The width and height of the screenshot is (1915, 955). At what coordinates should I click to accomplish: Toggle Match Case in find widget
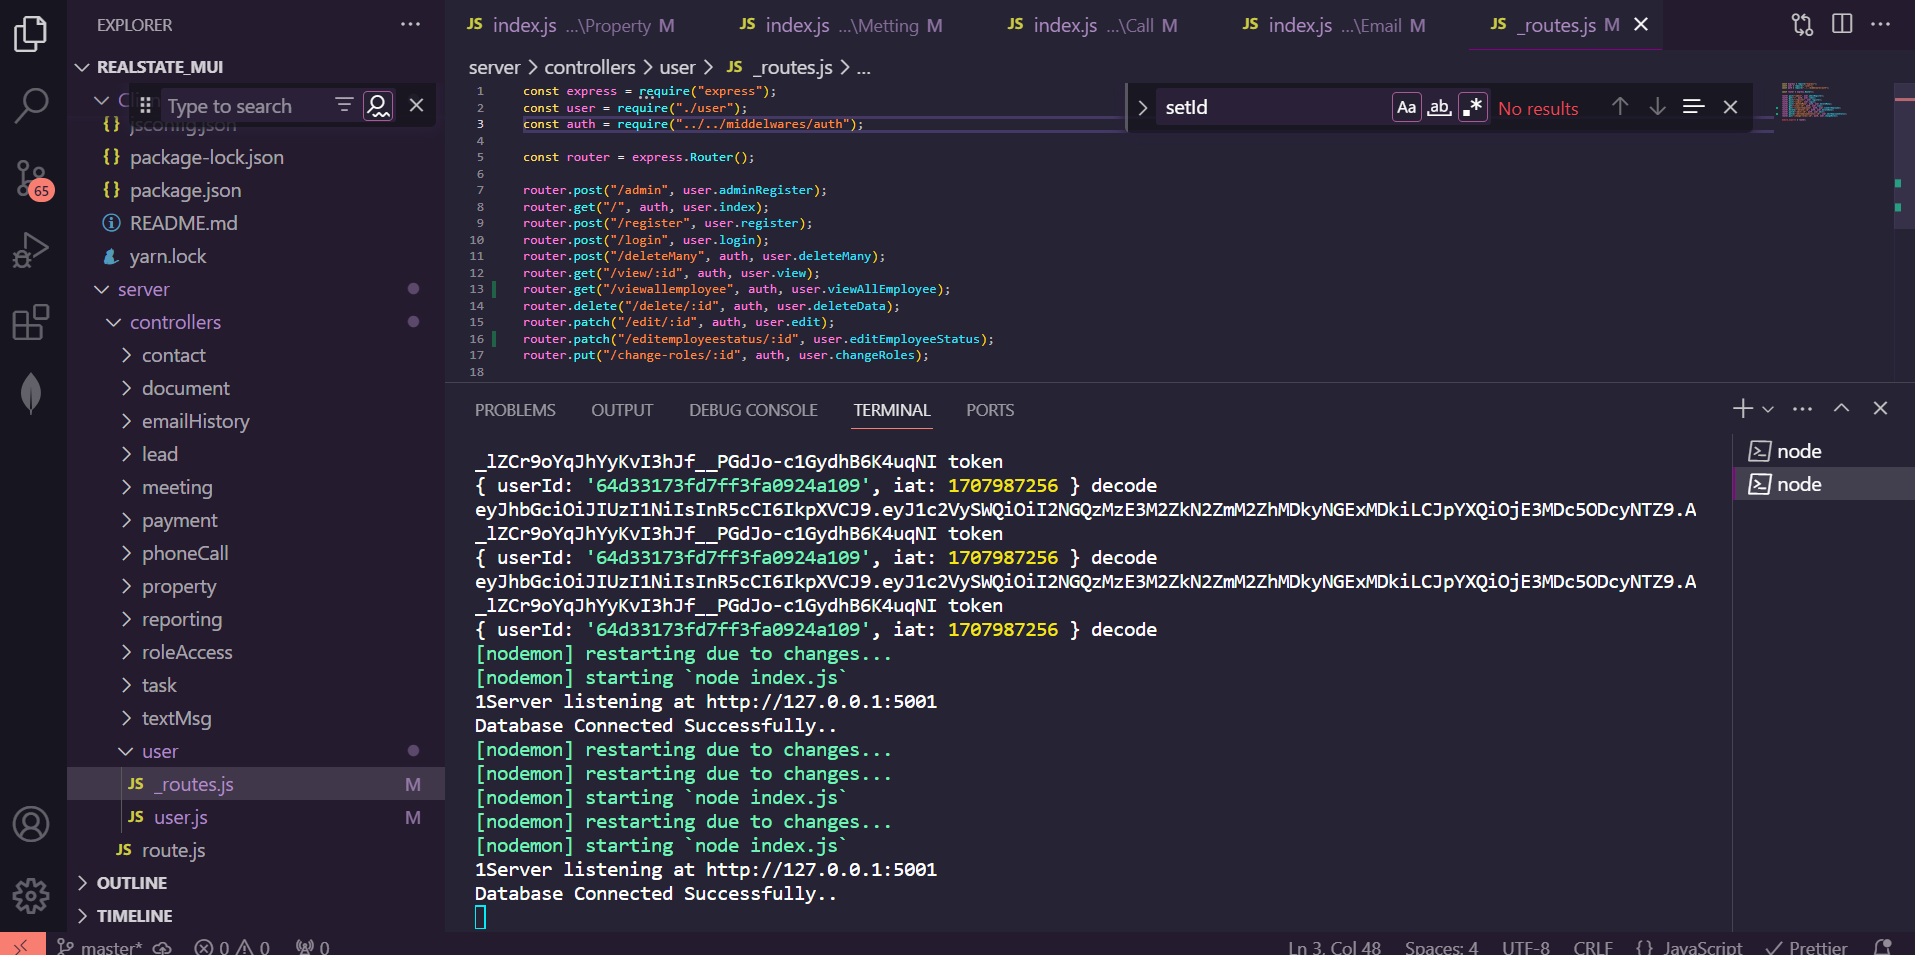[x=1406, y=107]
